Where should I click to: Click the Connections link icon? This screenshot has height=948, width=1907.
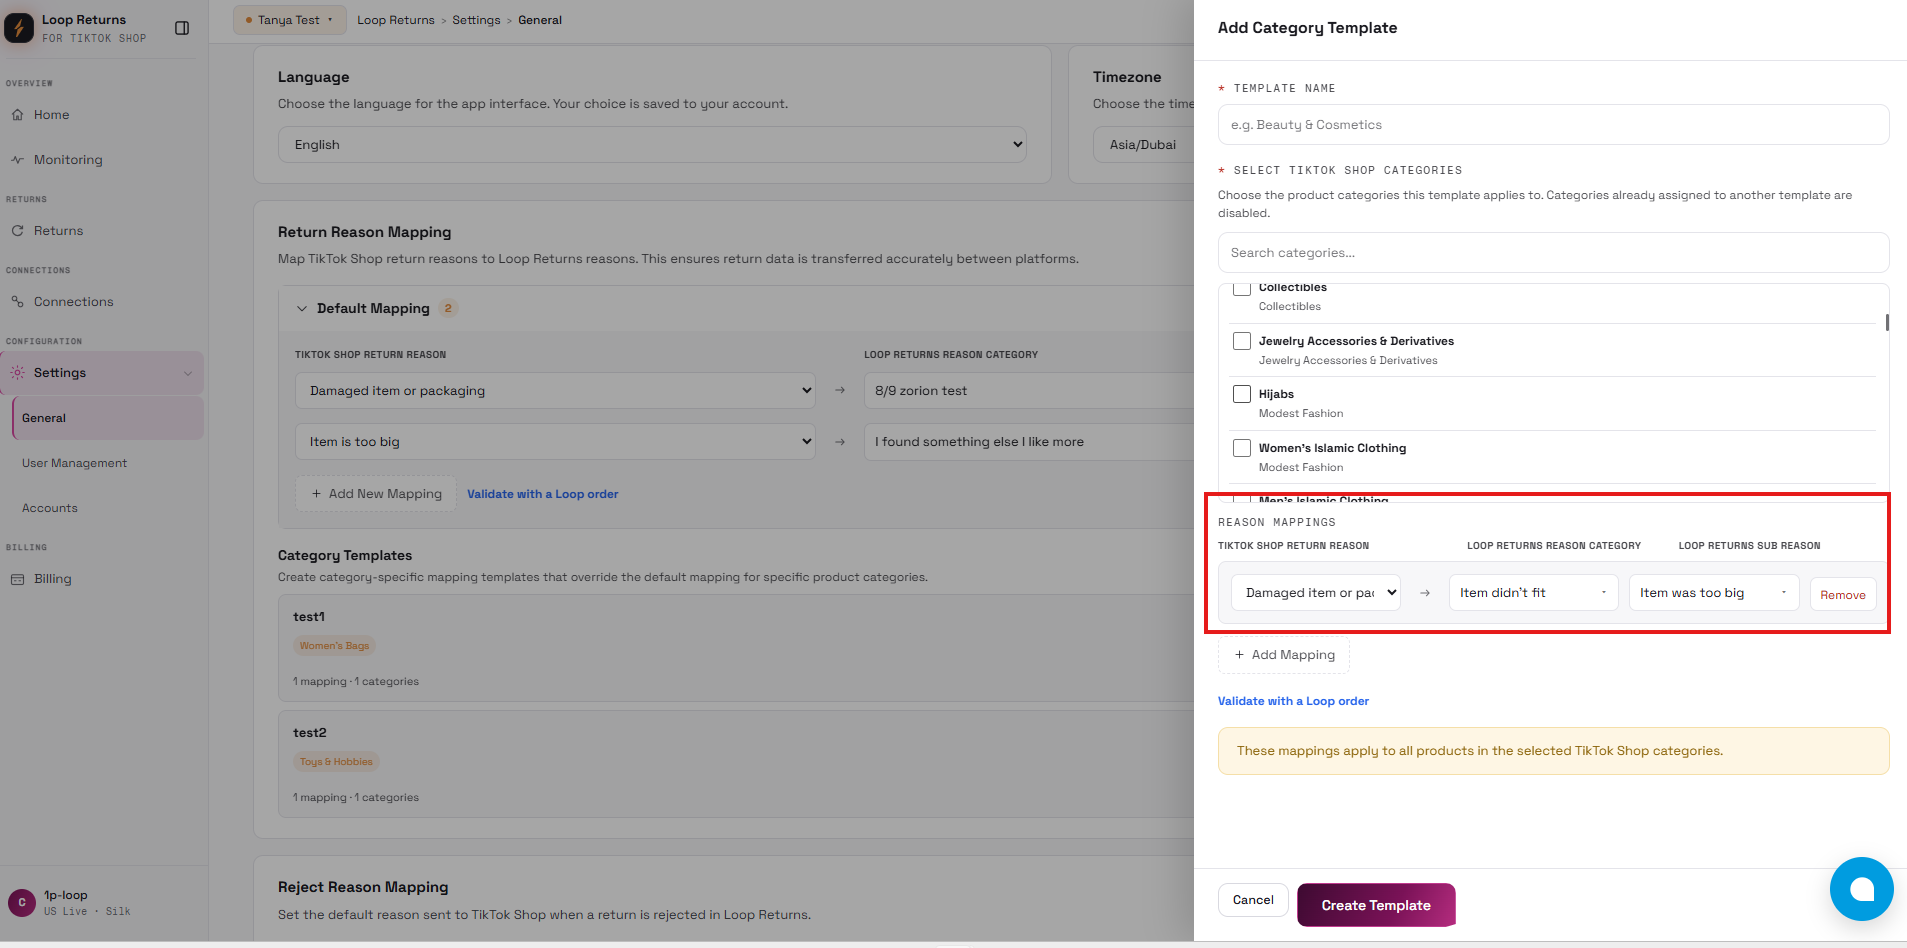[18, 302]
